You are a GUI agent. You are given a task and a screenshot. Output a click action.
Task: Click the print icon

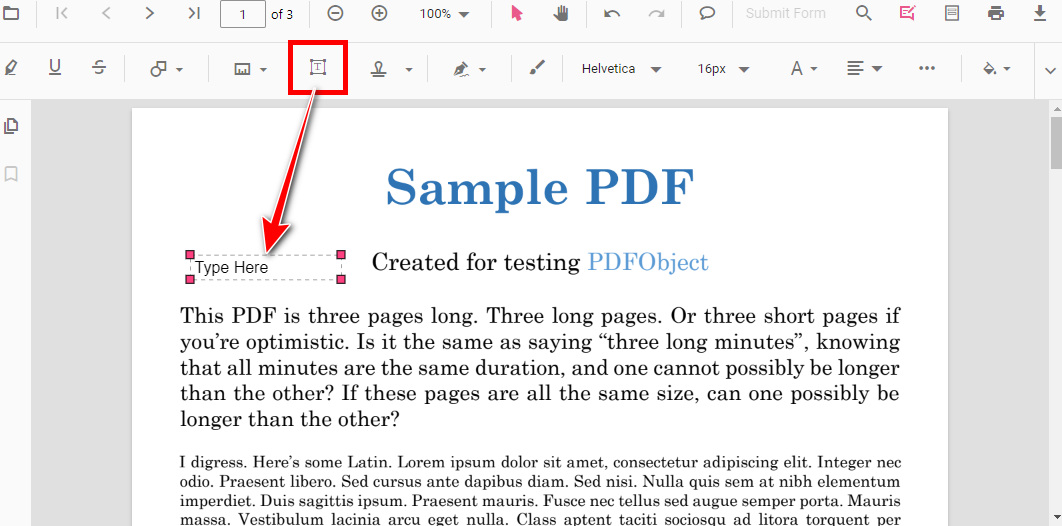point(995,14)
